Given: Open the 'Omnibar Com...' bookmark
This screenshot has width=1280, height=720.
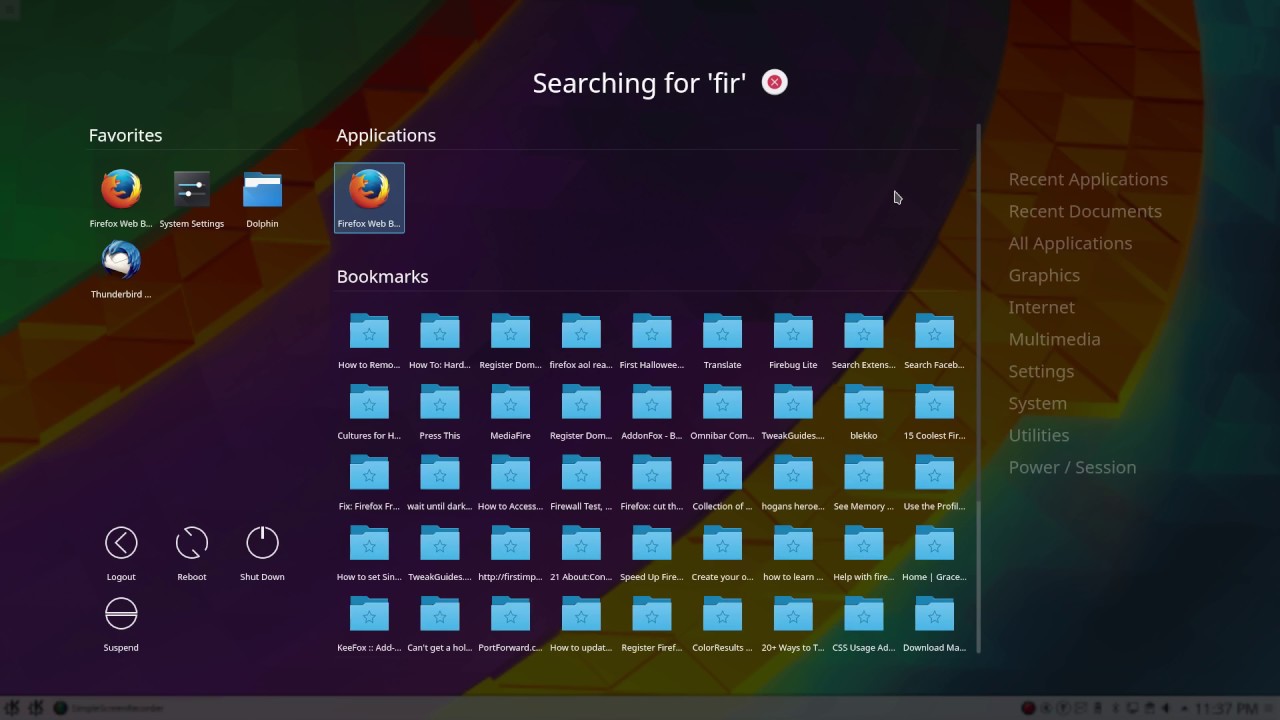Looking at the screenshot, I should pos(722,412).
